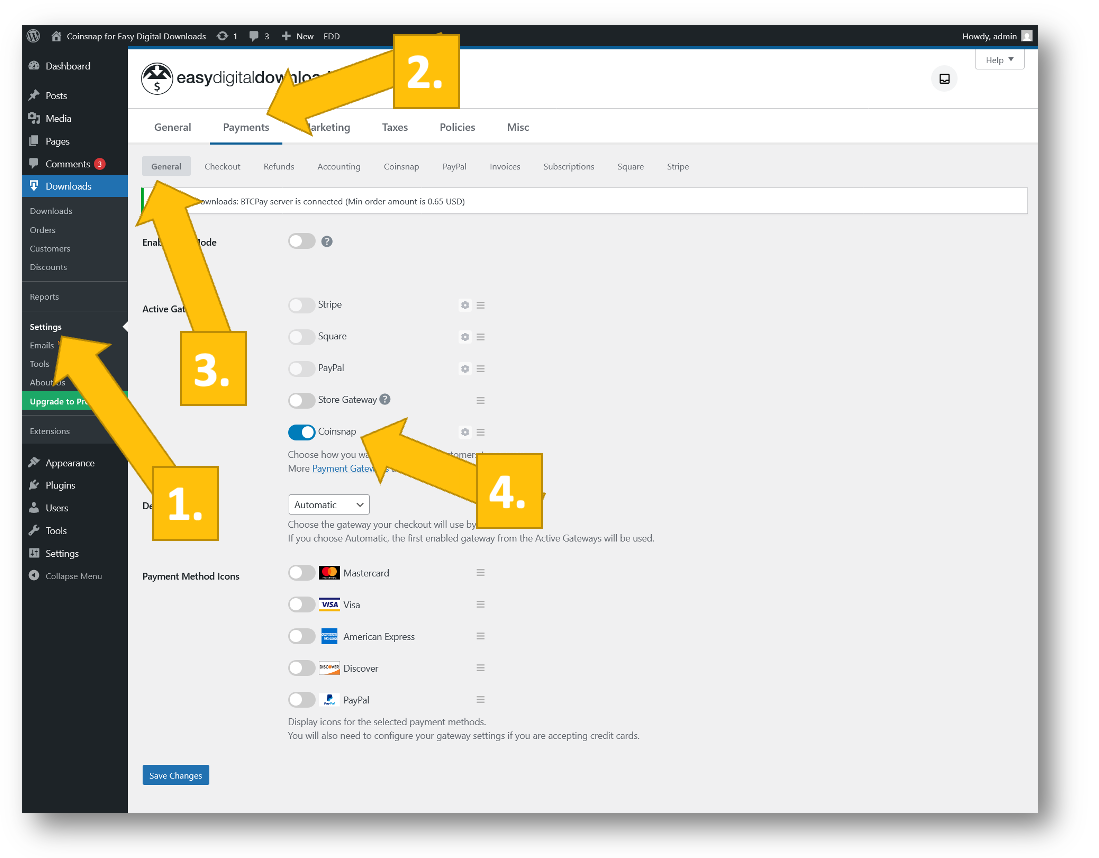This screenshot has height=858, width=1099.
Task: Toggle the Enable Test Mode switch
Action: tap(301, 241)
